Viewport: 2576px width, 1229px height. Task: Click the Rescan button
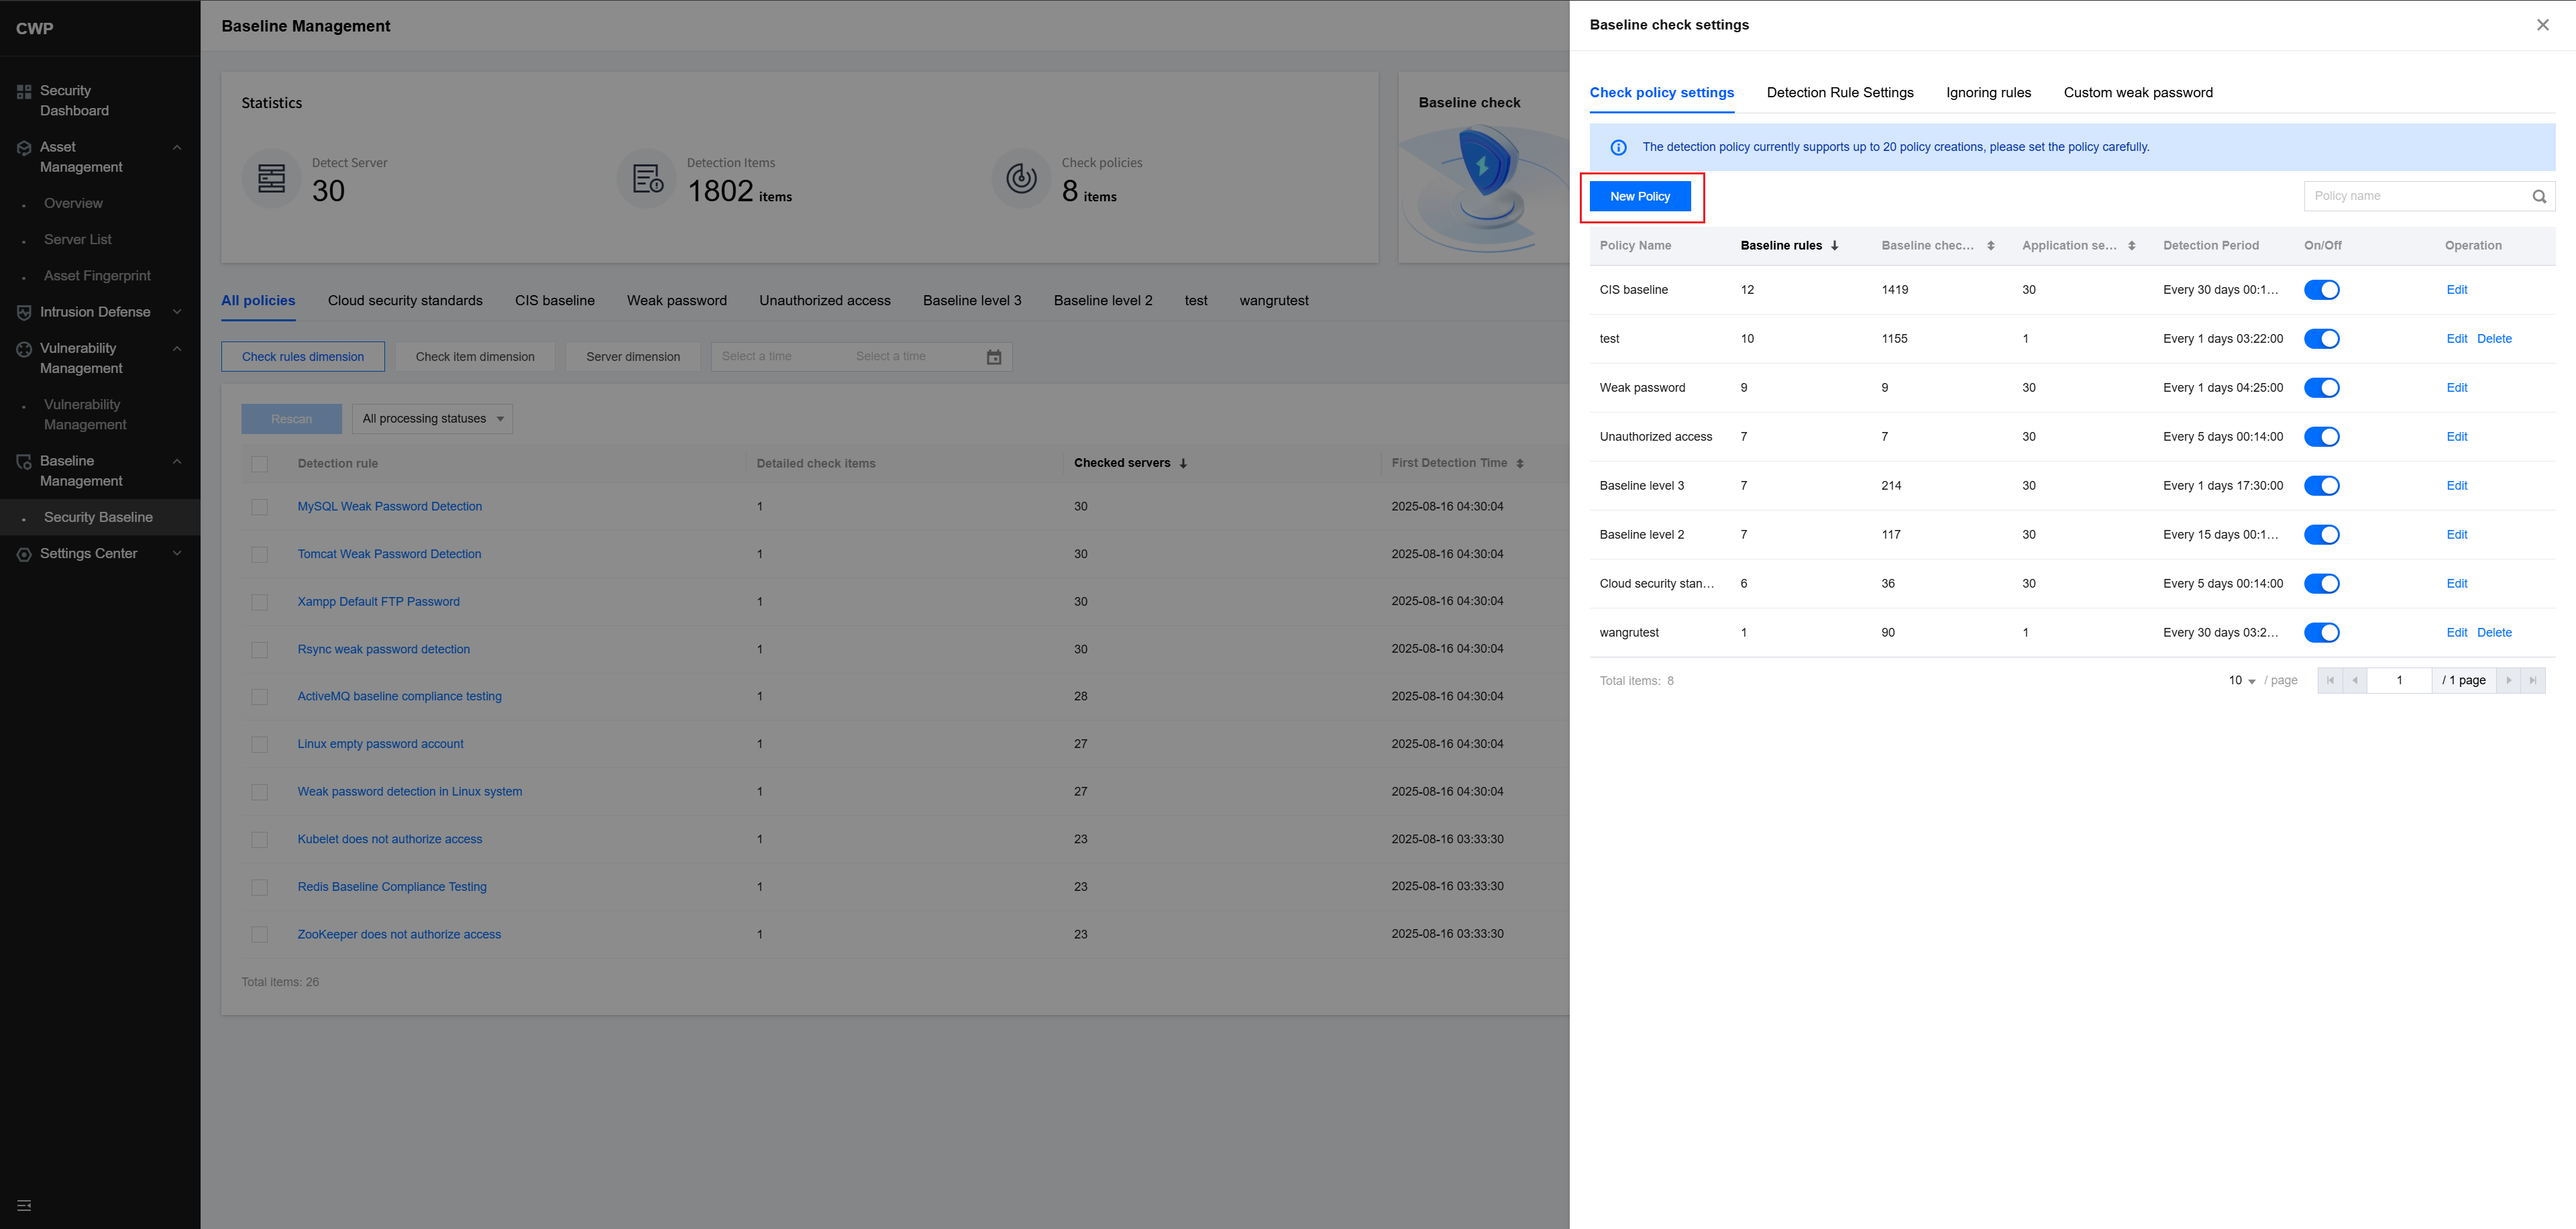click(x=291, y=419)
